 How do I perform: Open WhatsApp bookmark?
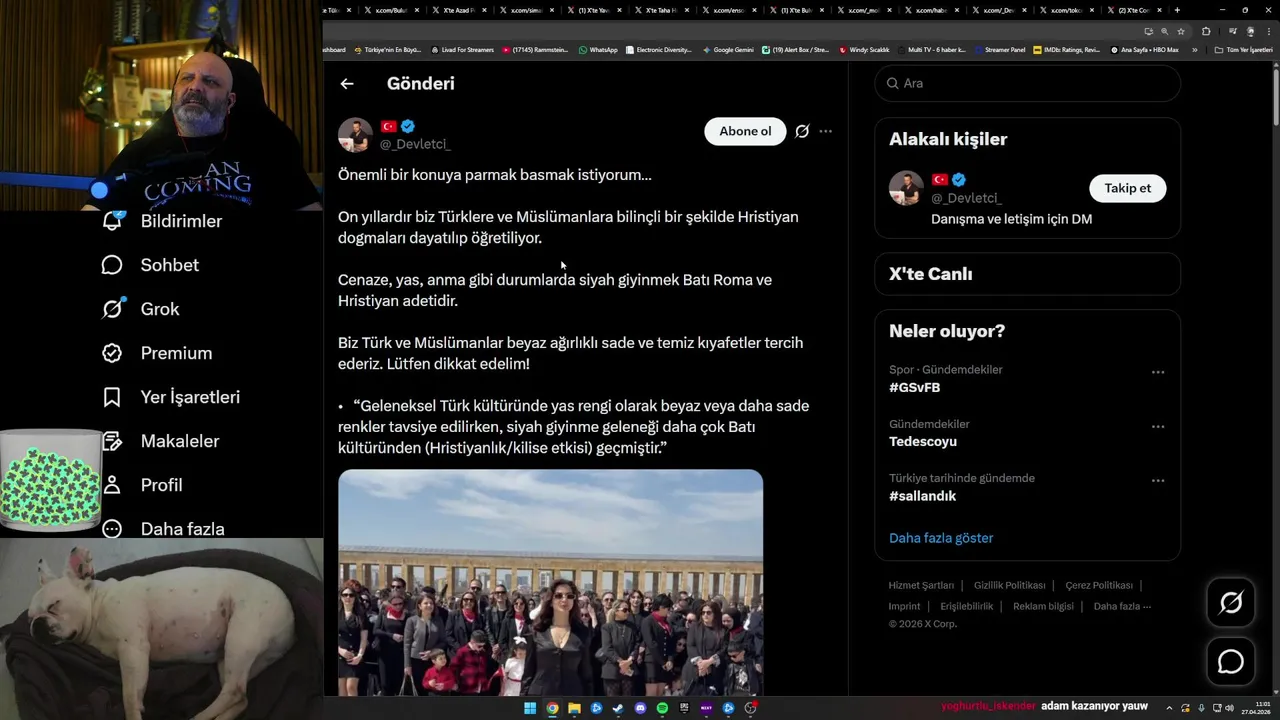click(x=598, y=50)
